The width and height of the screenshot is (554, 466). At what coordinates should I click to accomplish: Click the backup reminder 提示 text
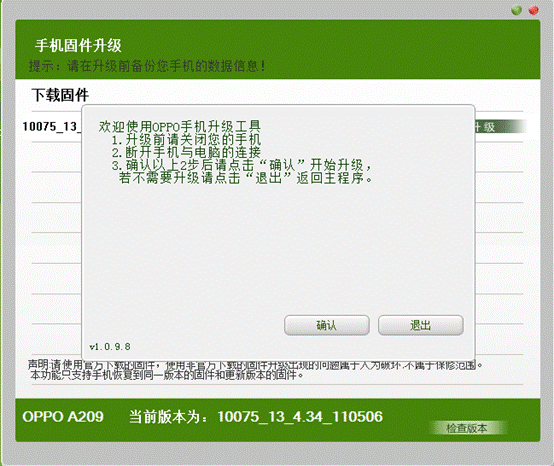147,66
